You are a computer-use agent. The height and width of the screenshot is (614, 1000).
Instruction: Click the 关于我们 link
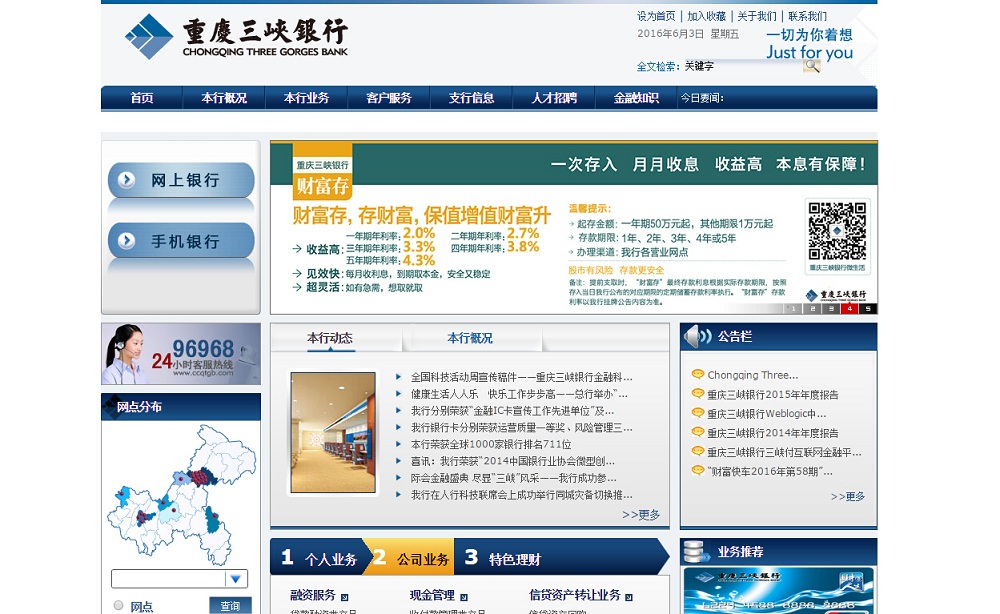pos(757,16)
